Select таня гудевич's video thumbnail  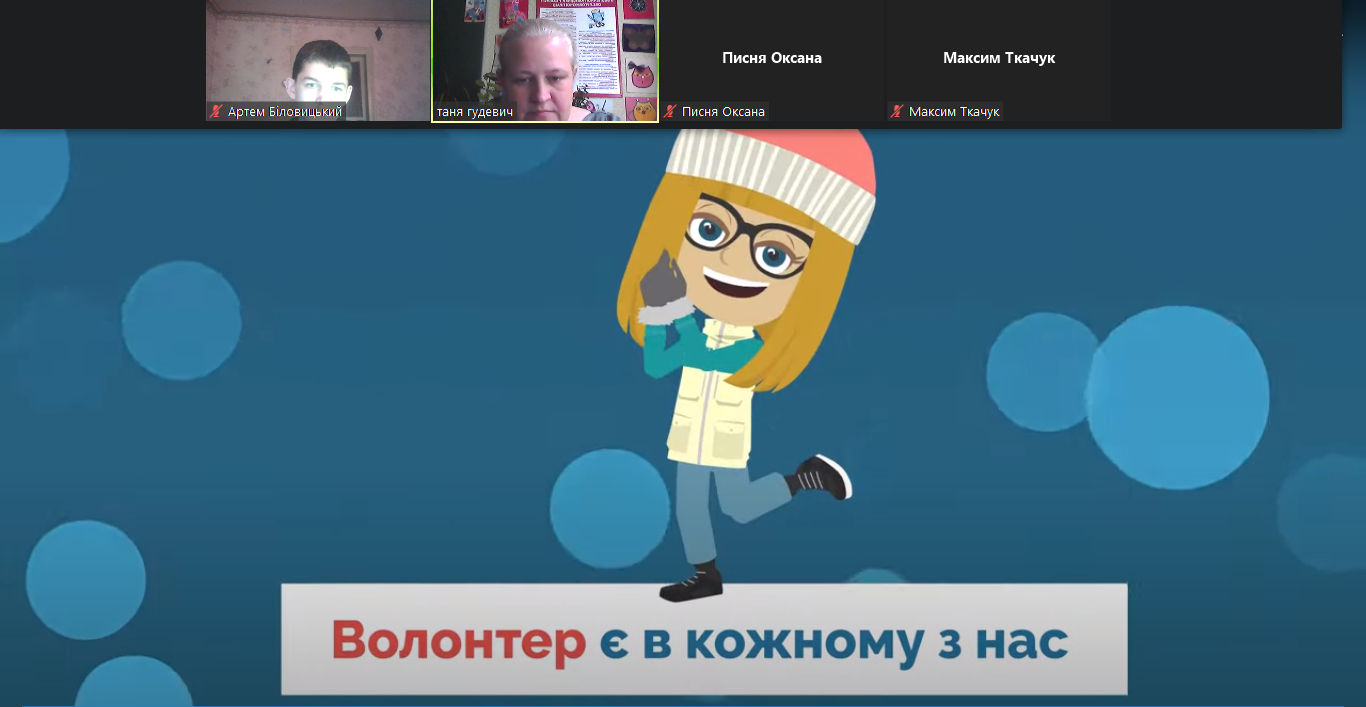coord(545,61)
